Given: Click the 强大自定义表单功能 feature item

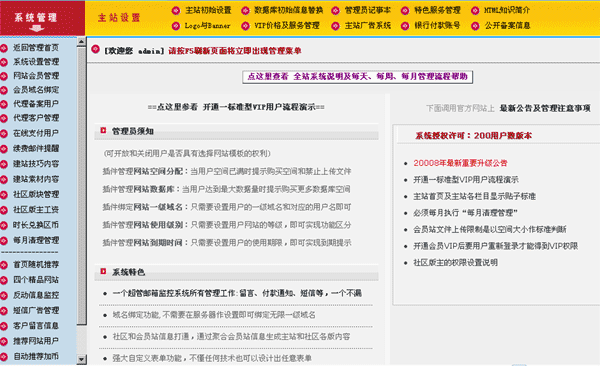Looking at the screenshot, I should [x=212, y=358].
